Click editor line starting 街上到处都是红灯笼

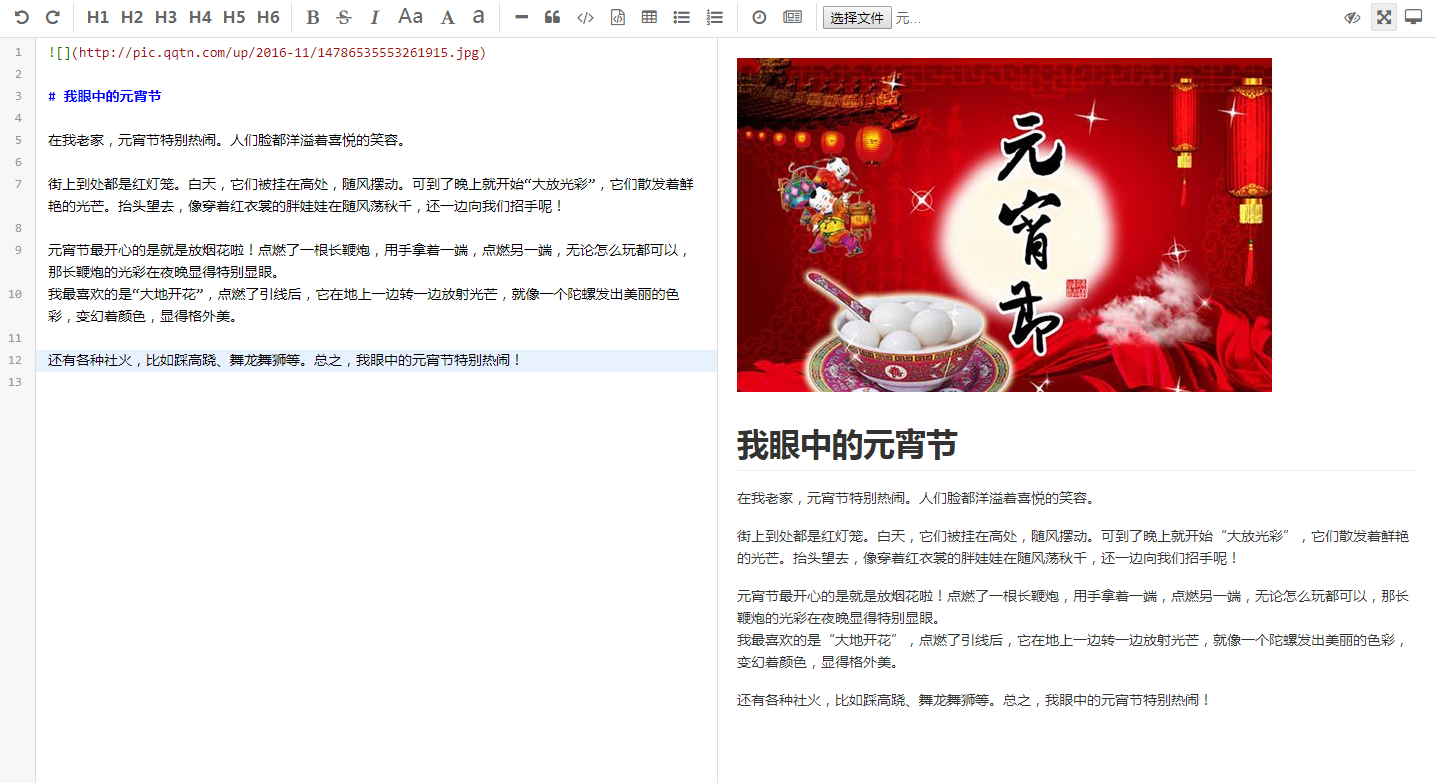coord(371,195)
